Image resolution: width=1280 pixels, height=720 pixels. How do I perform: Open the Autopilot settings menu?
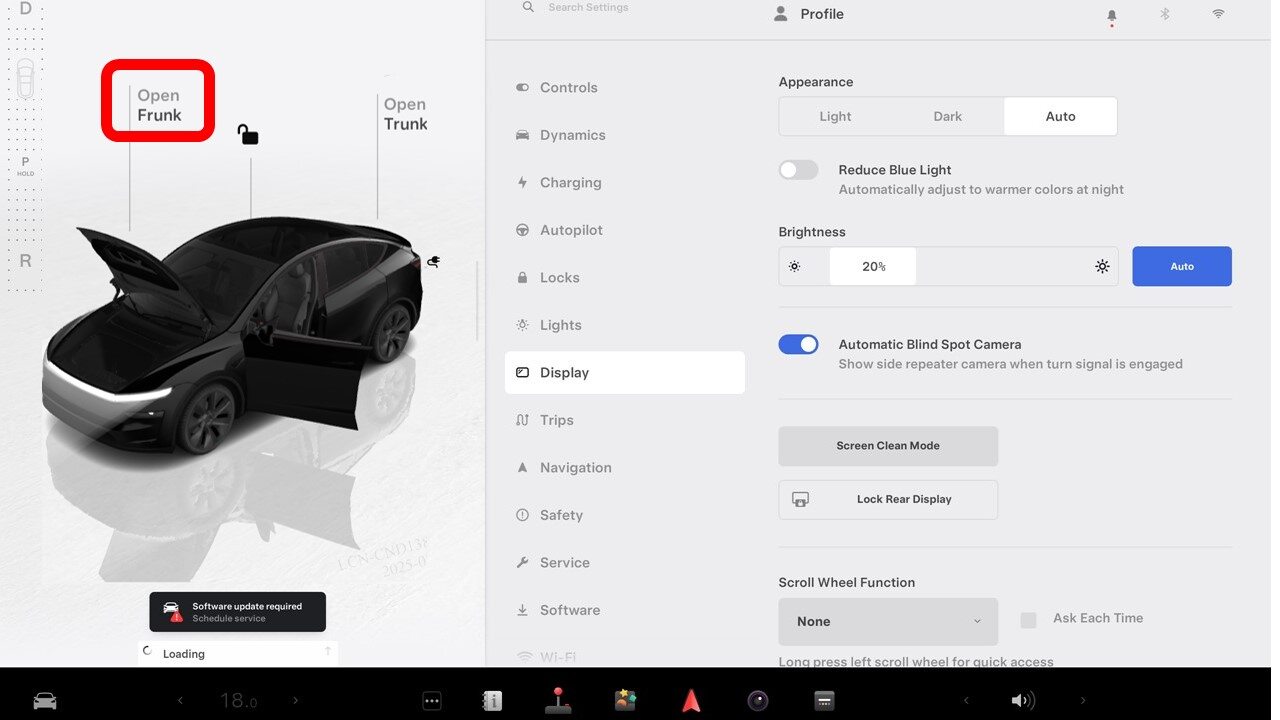tap(571, 230)
